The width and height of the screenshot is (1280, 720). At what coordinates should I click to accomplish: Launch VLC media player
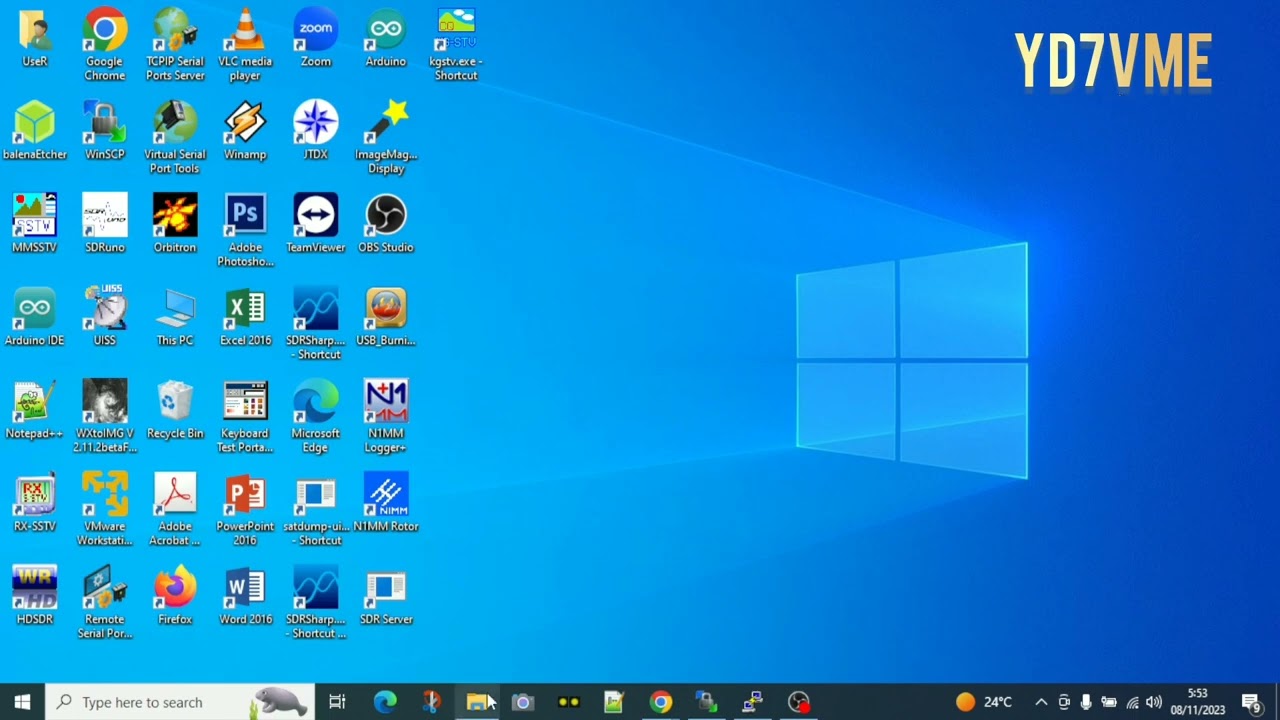pos(245,45)
